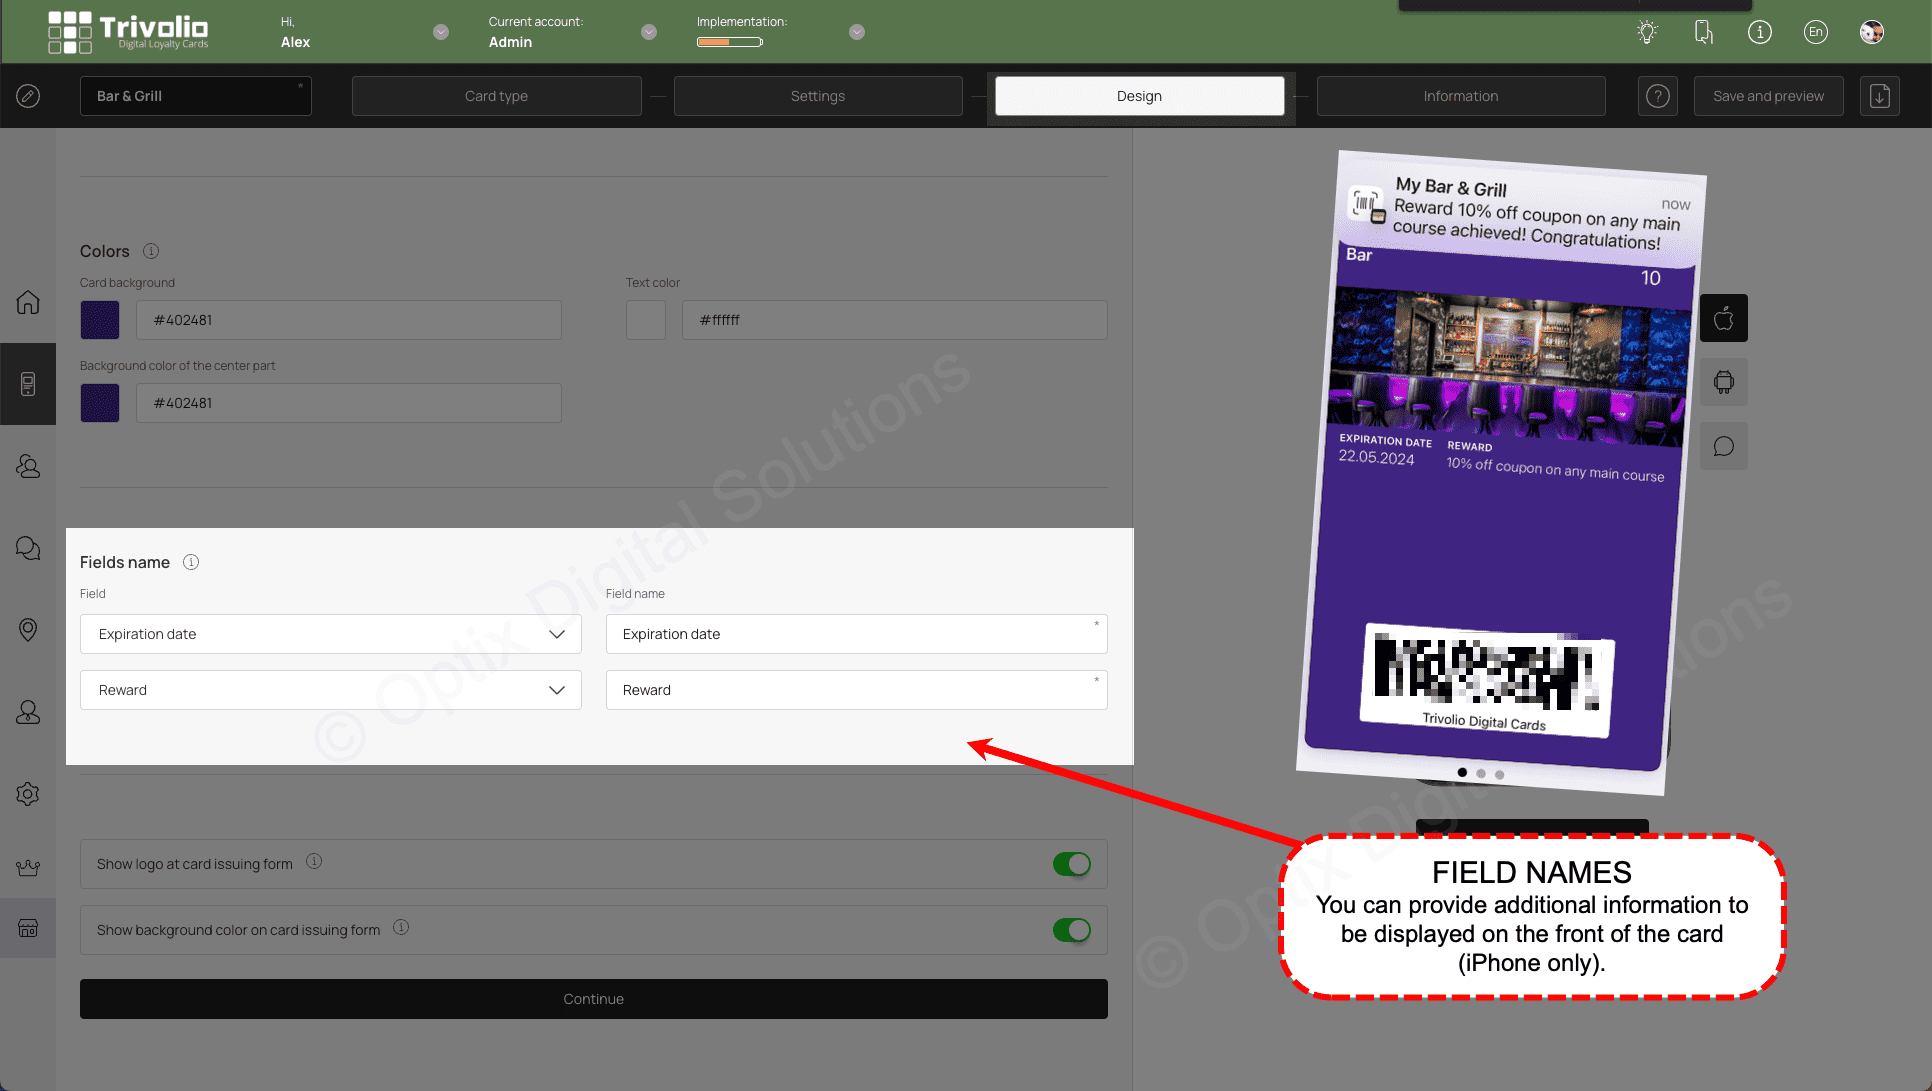Viewport: 1932px width, 1091px height.
Task: Select the card background color swatch #402481
Action: coord(100,320)
